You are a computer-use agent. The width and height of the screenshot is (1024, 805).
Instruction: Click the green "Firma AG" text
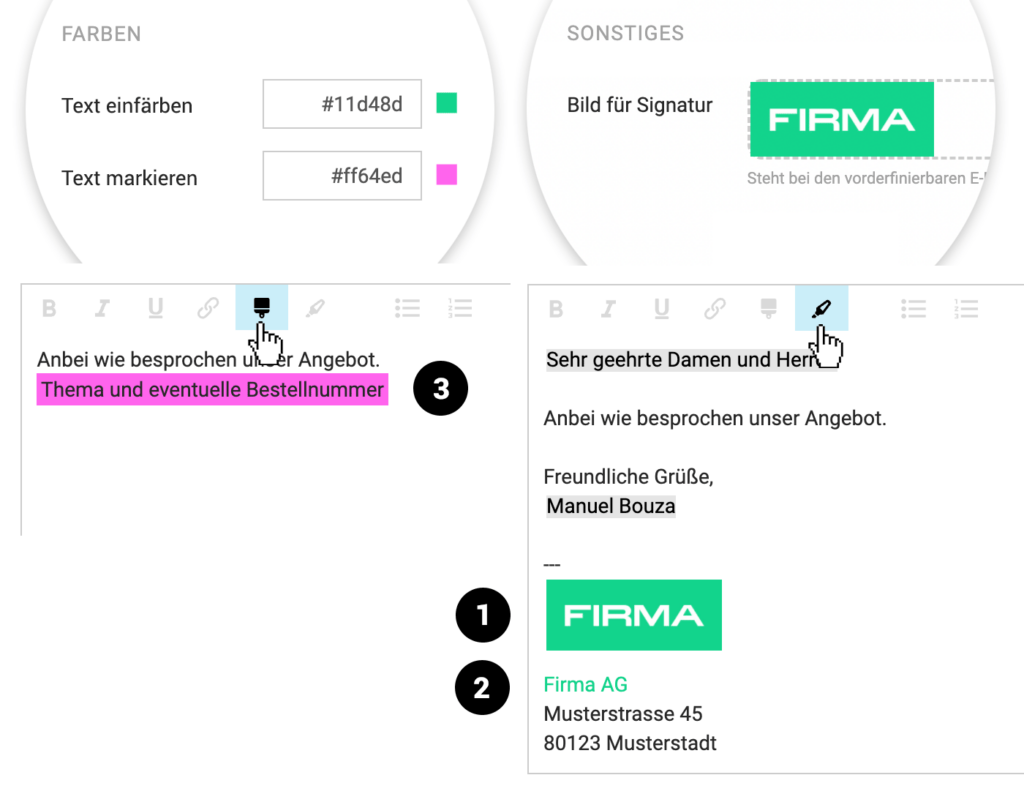(585, 685)
